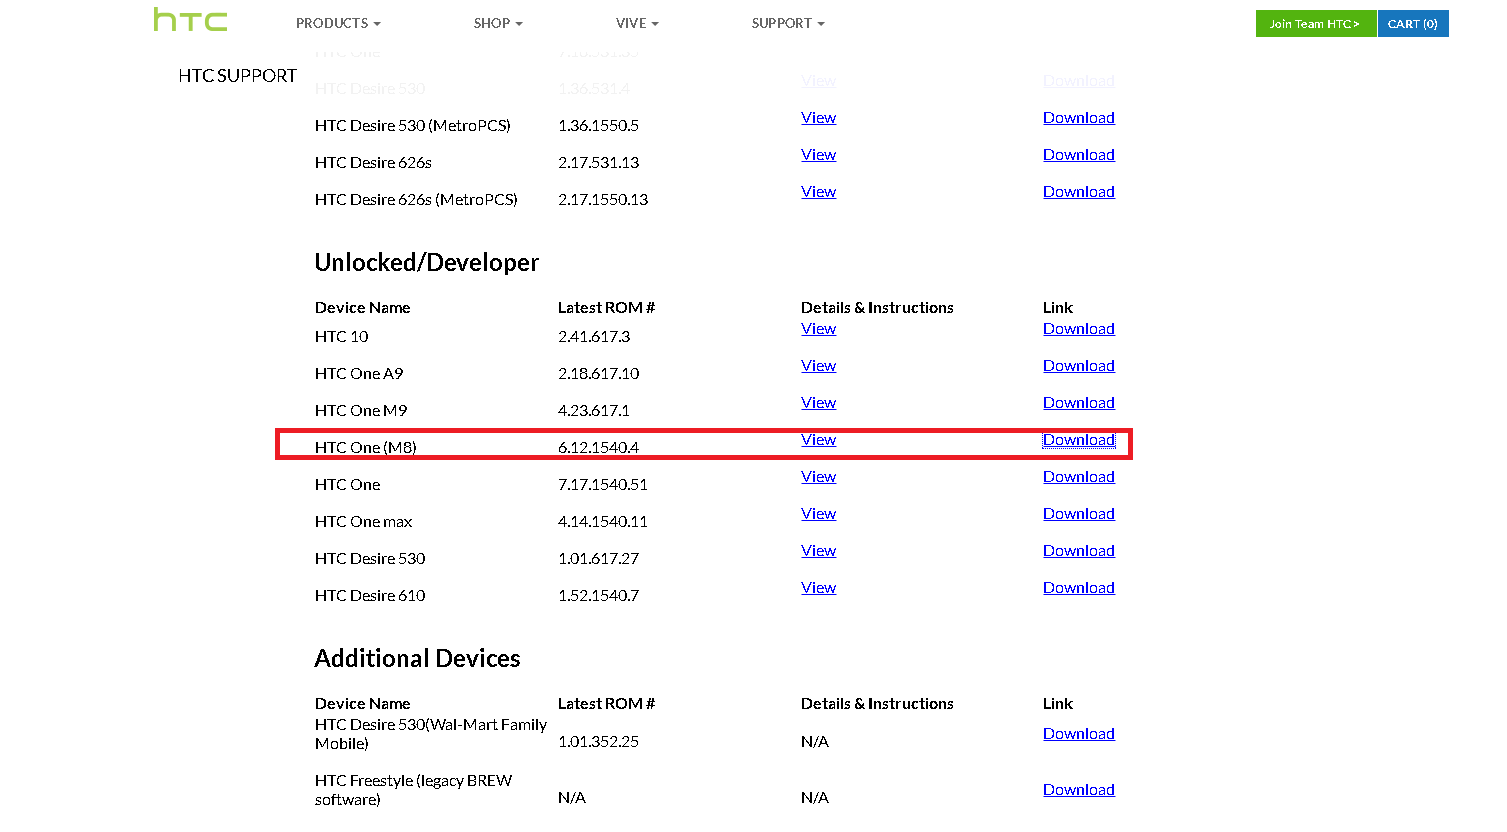The image size is (1507, 832).
Task: View instructions for HTC One 7.17.1540.51
Action: 818,477
